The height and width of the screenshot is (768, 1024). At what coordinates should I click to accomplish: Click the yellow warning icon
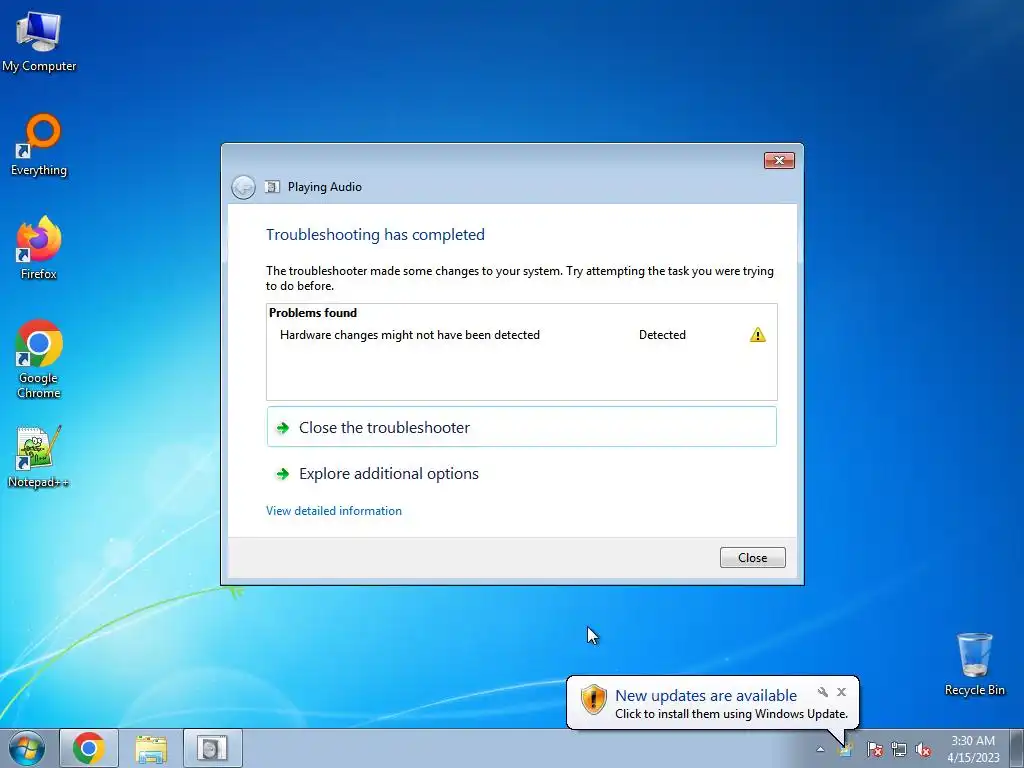pos(758,335)
